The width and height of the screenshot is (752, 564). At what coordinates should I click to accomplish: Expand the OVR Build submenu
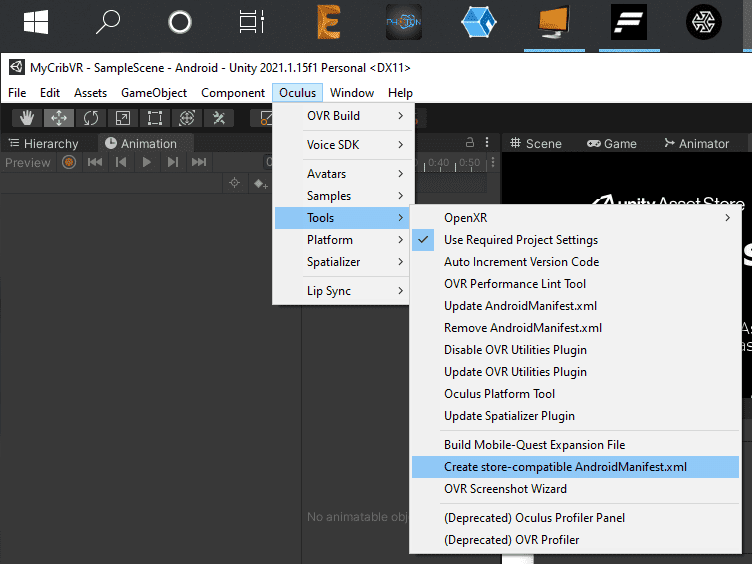point(342,116)
